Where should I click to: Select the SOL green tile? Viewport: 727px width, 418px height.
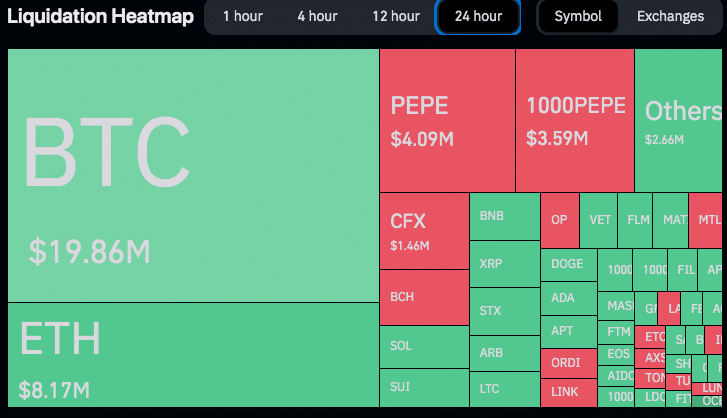[424, 346]
